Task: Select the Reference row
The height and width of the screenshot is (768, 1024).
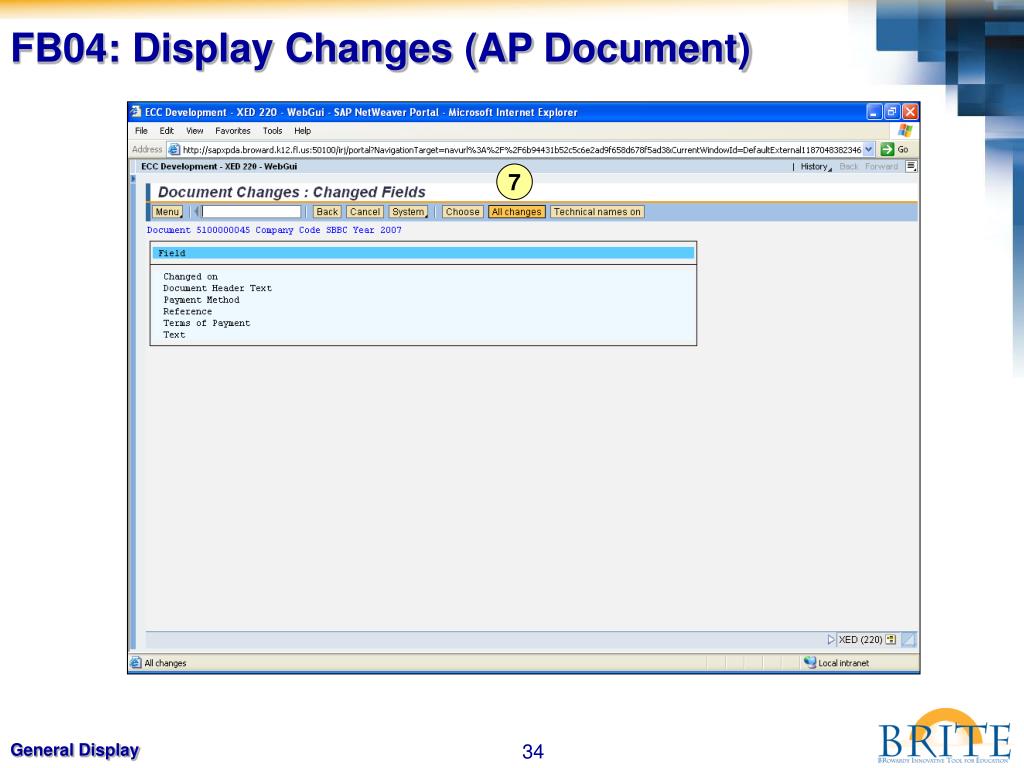Action: click(x=187, y=312)
